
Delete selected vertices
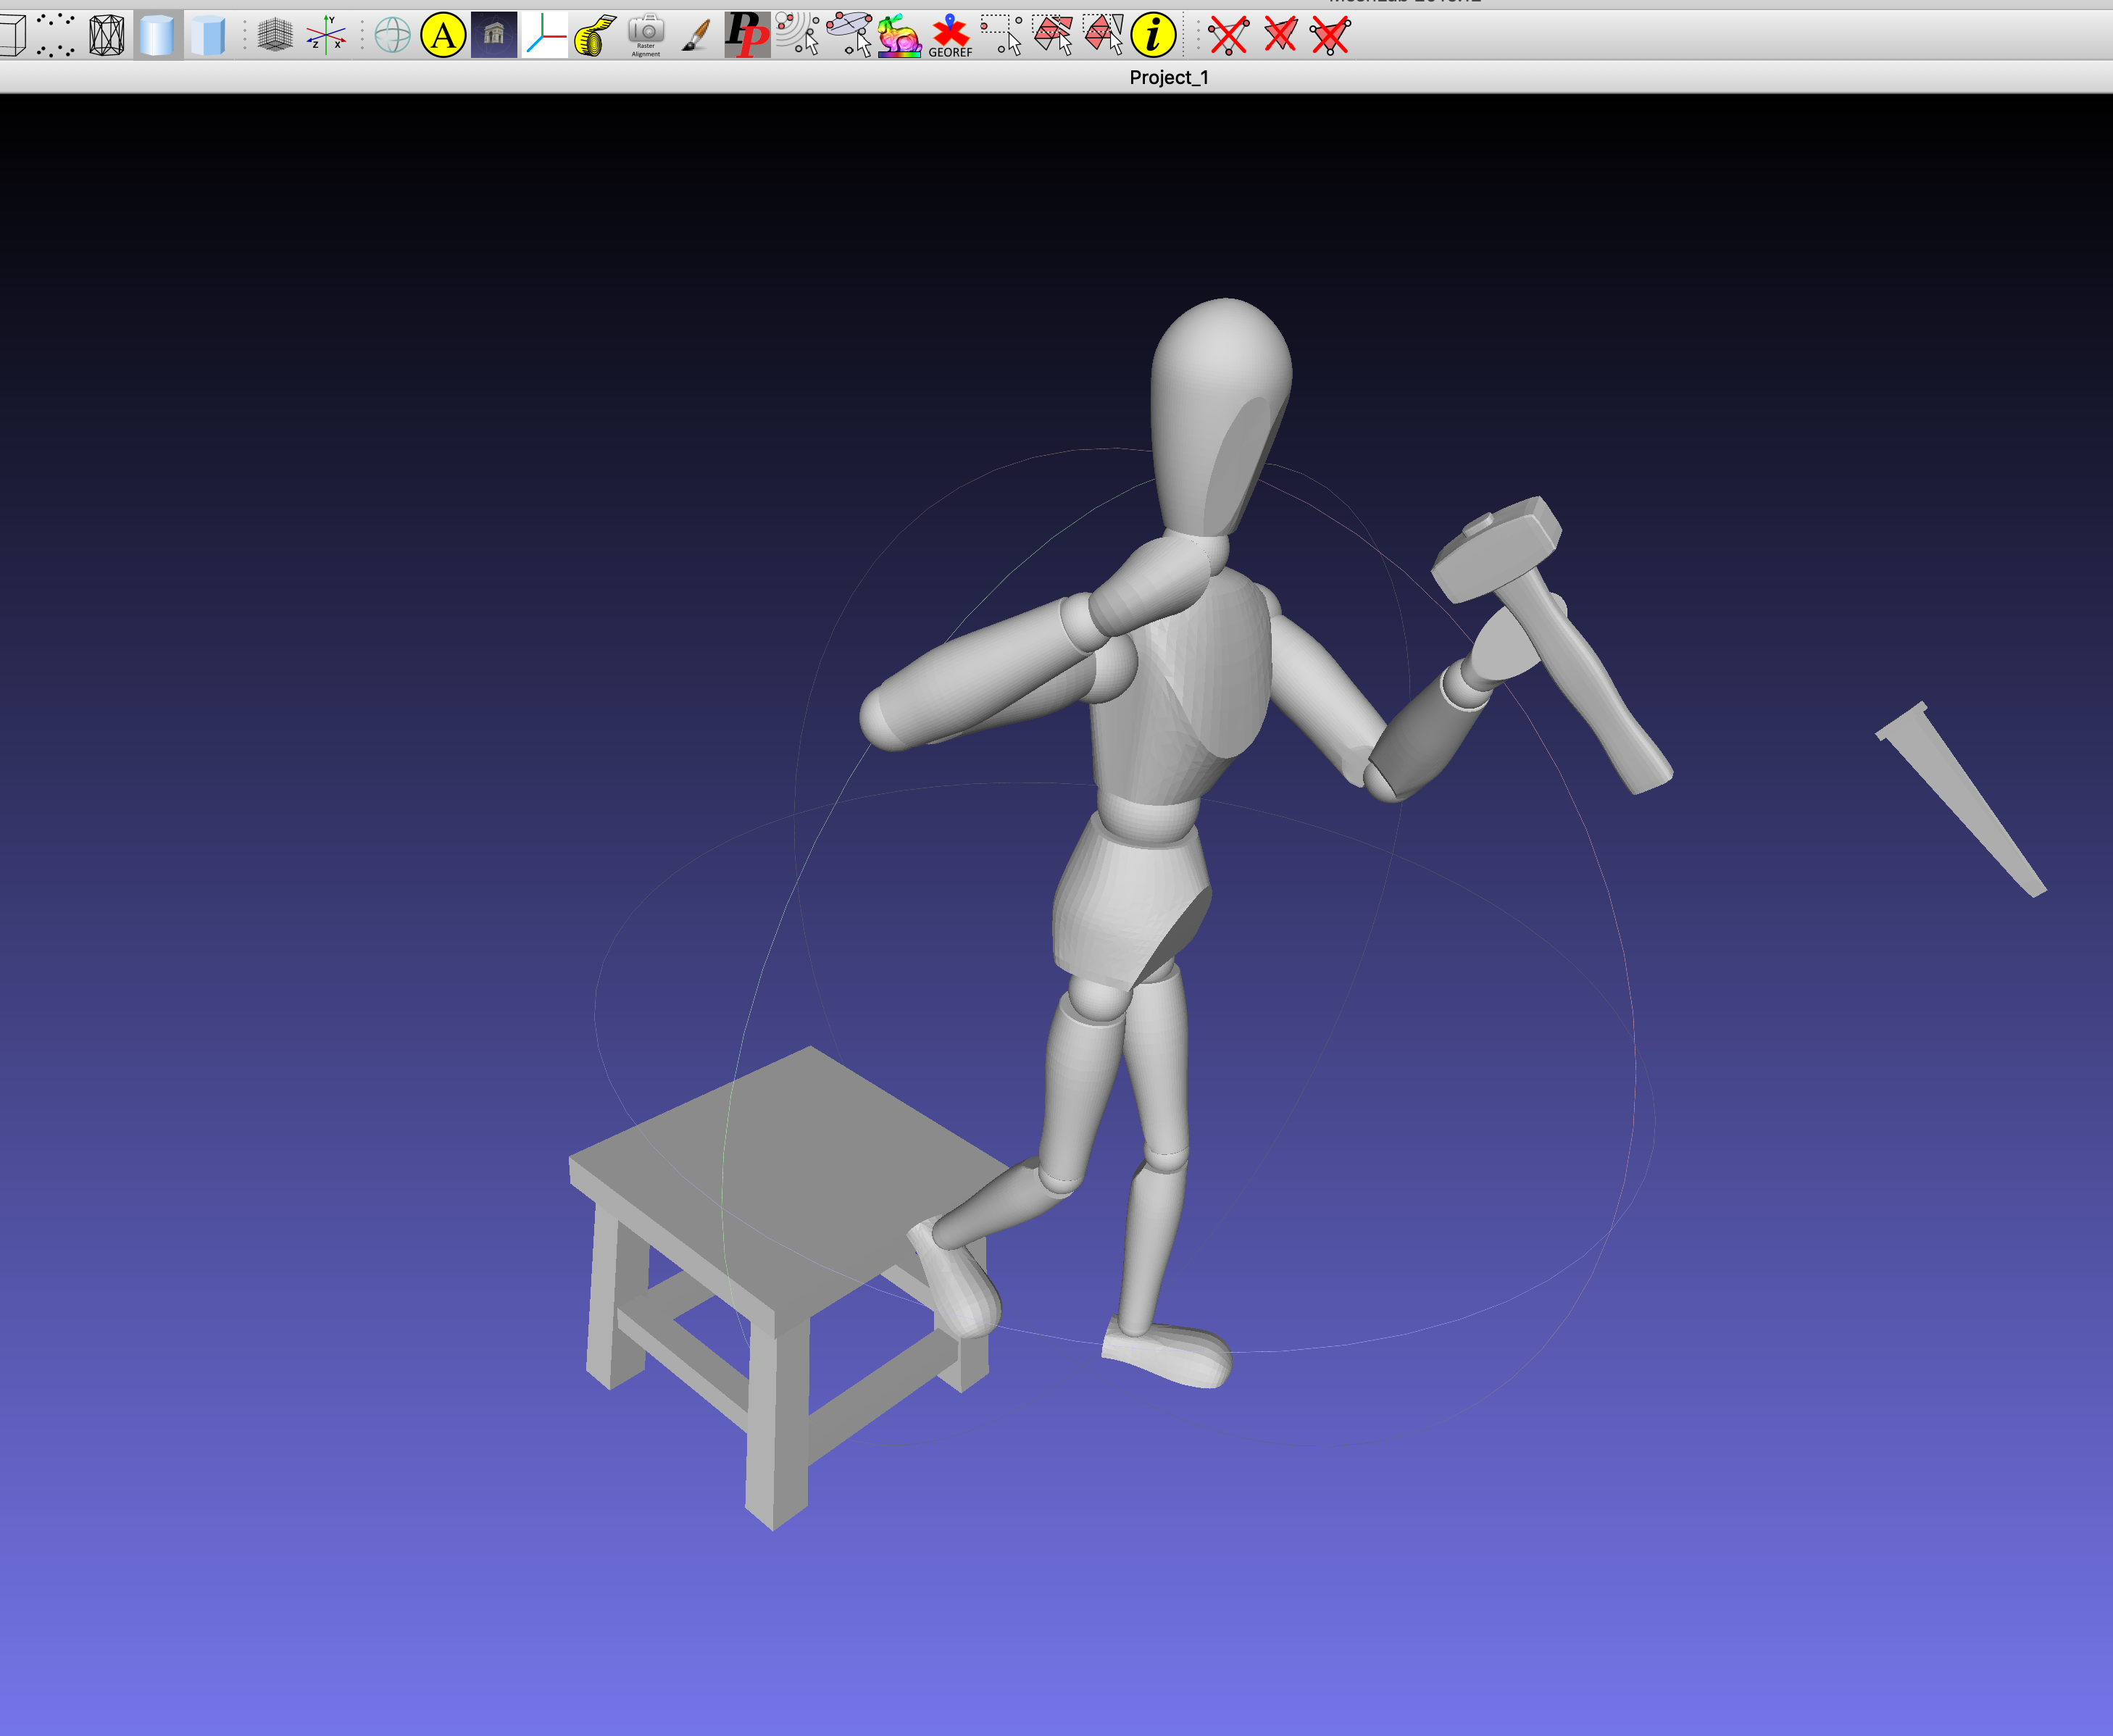[1229, 35]
